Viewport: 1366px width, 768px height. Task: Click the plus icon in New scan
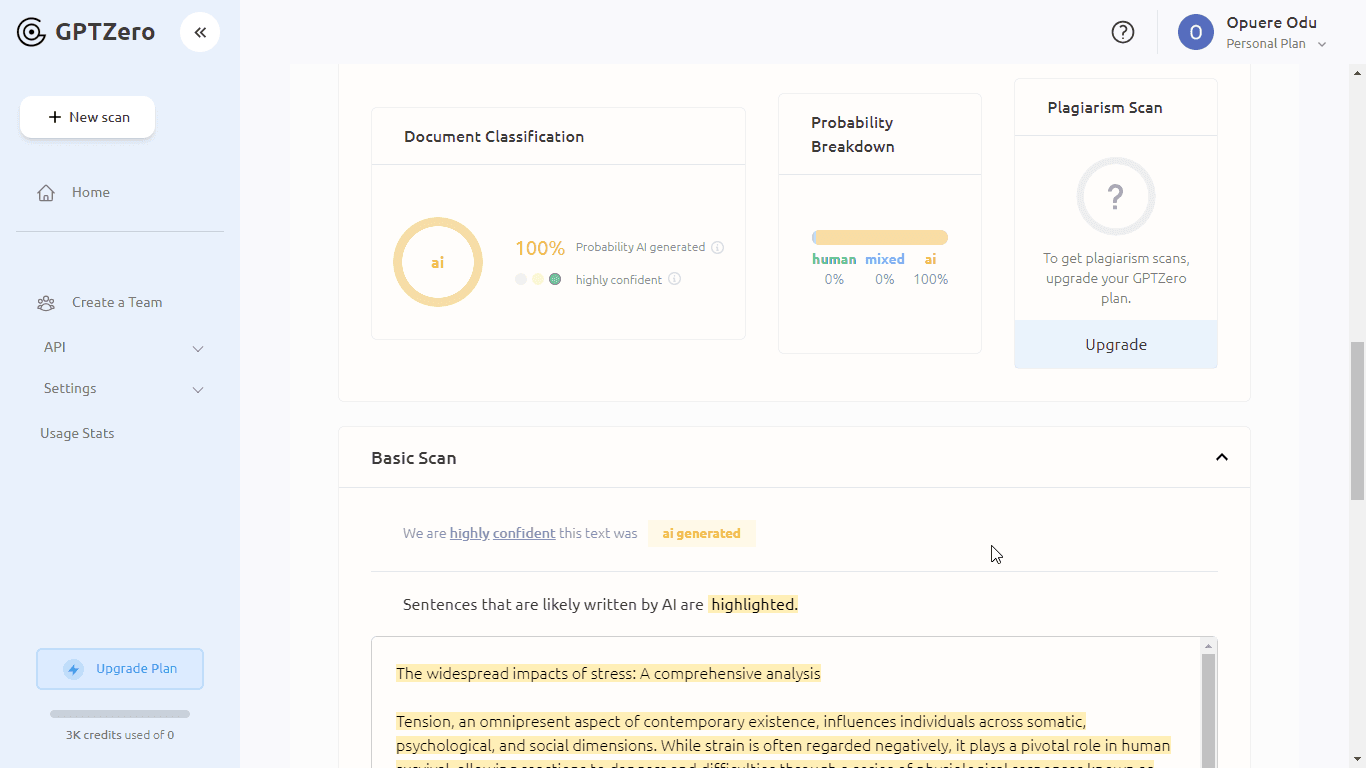[55, 117]
